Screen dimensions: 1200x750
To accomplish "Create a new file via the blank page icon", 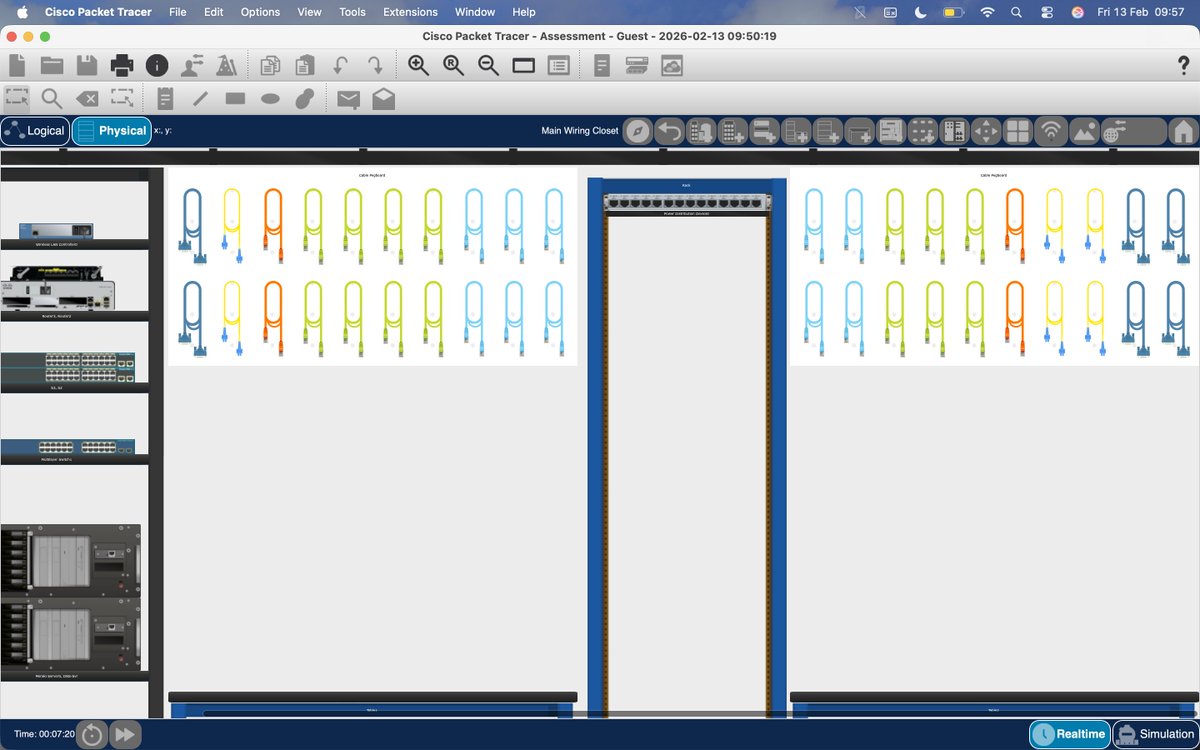I will [17, 66].
